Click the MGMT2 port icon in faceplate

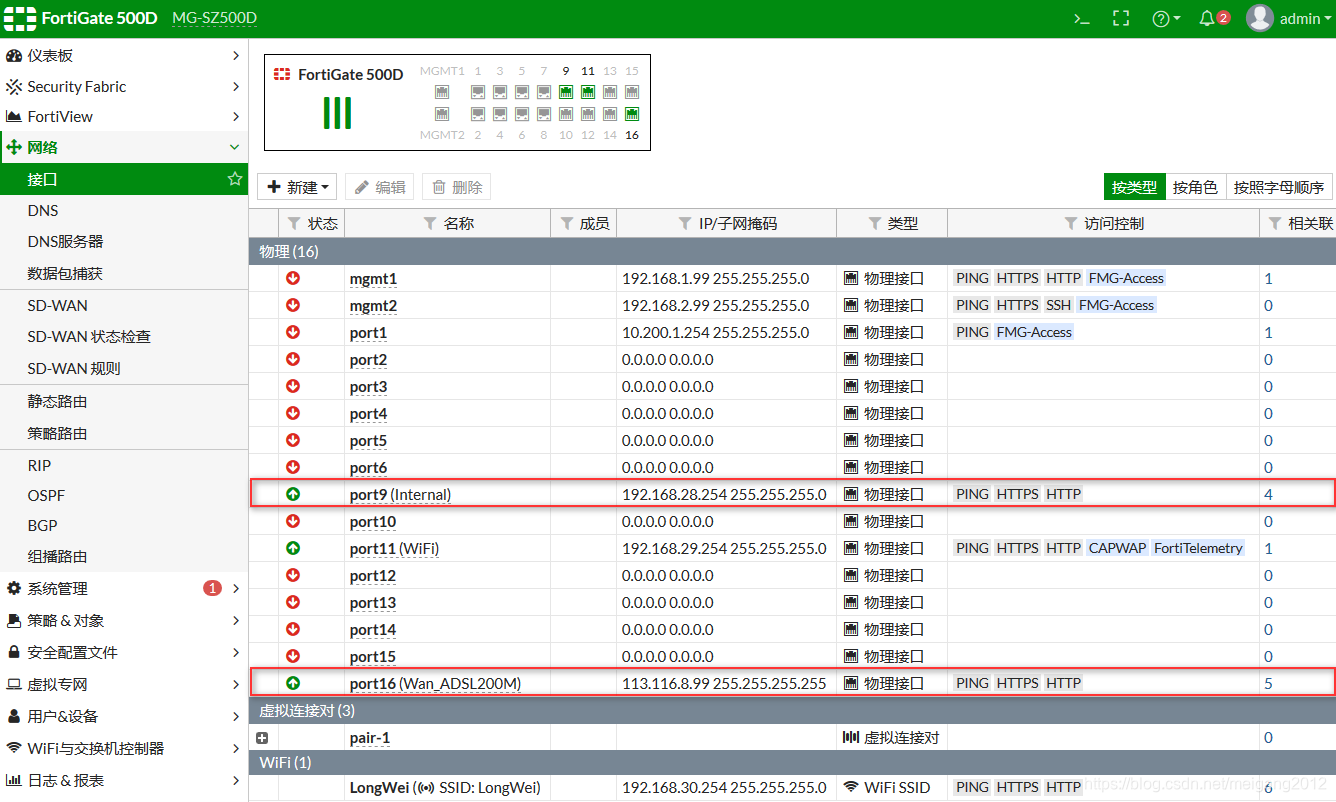coord(442,114)
